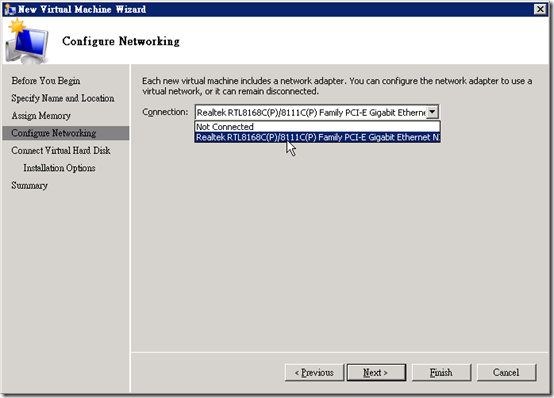The height and width of the screenshot is (398, 554).
Task: Click the network adapter description text
Action: point(337,86)
